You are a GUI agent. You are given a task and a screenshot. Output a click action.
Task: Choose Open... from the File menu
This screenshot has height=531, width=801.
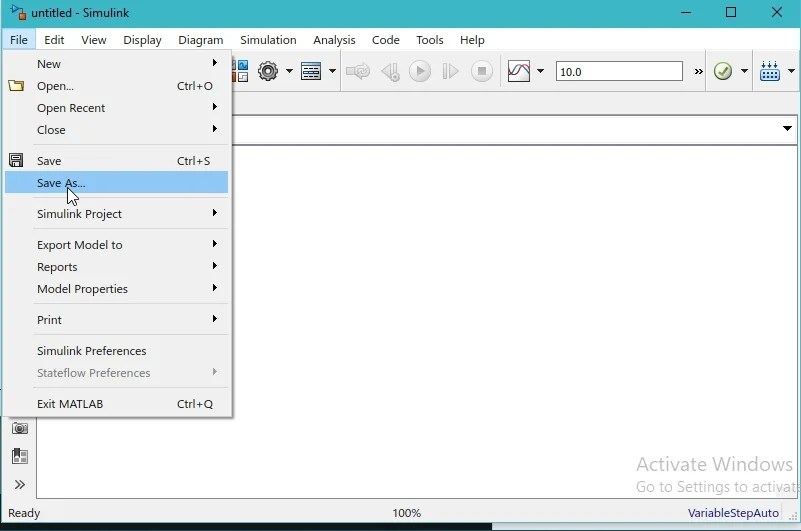click(x=116, y=86)
